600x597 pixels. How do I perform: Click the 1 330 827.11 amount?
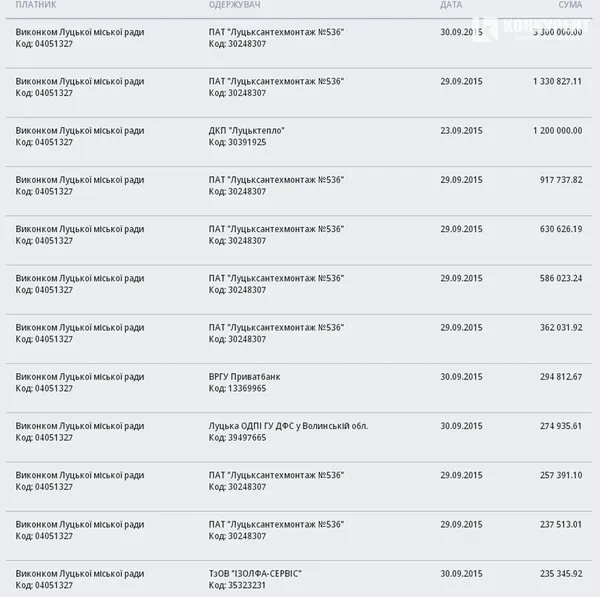557,82
